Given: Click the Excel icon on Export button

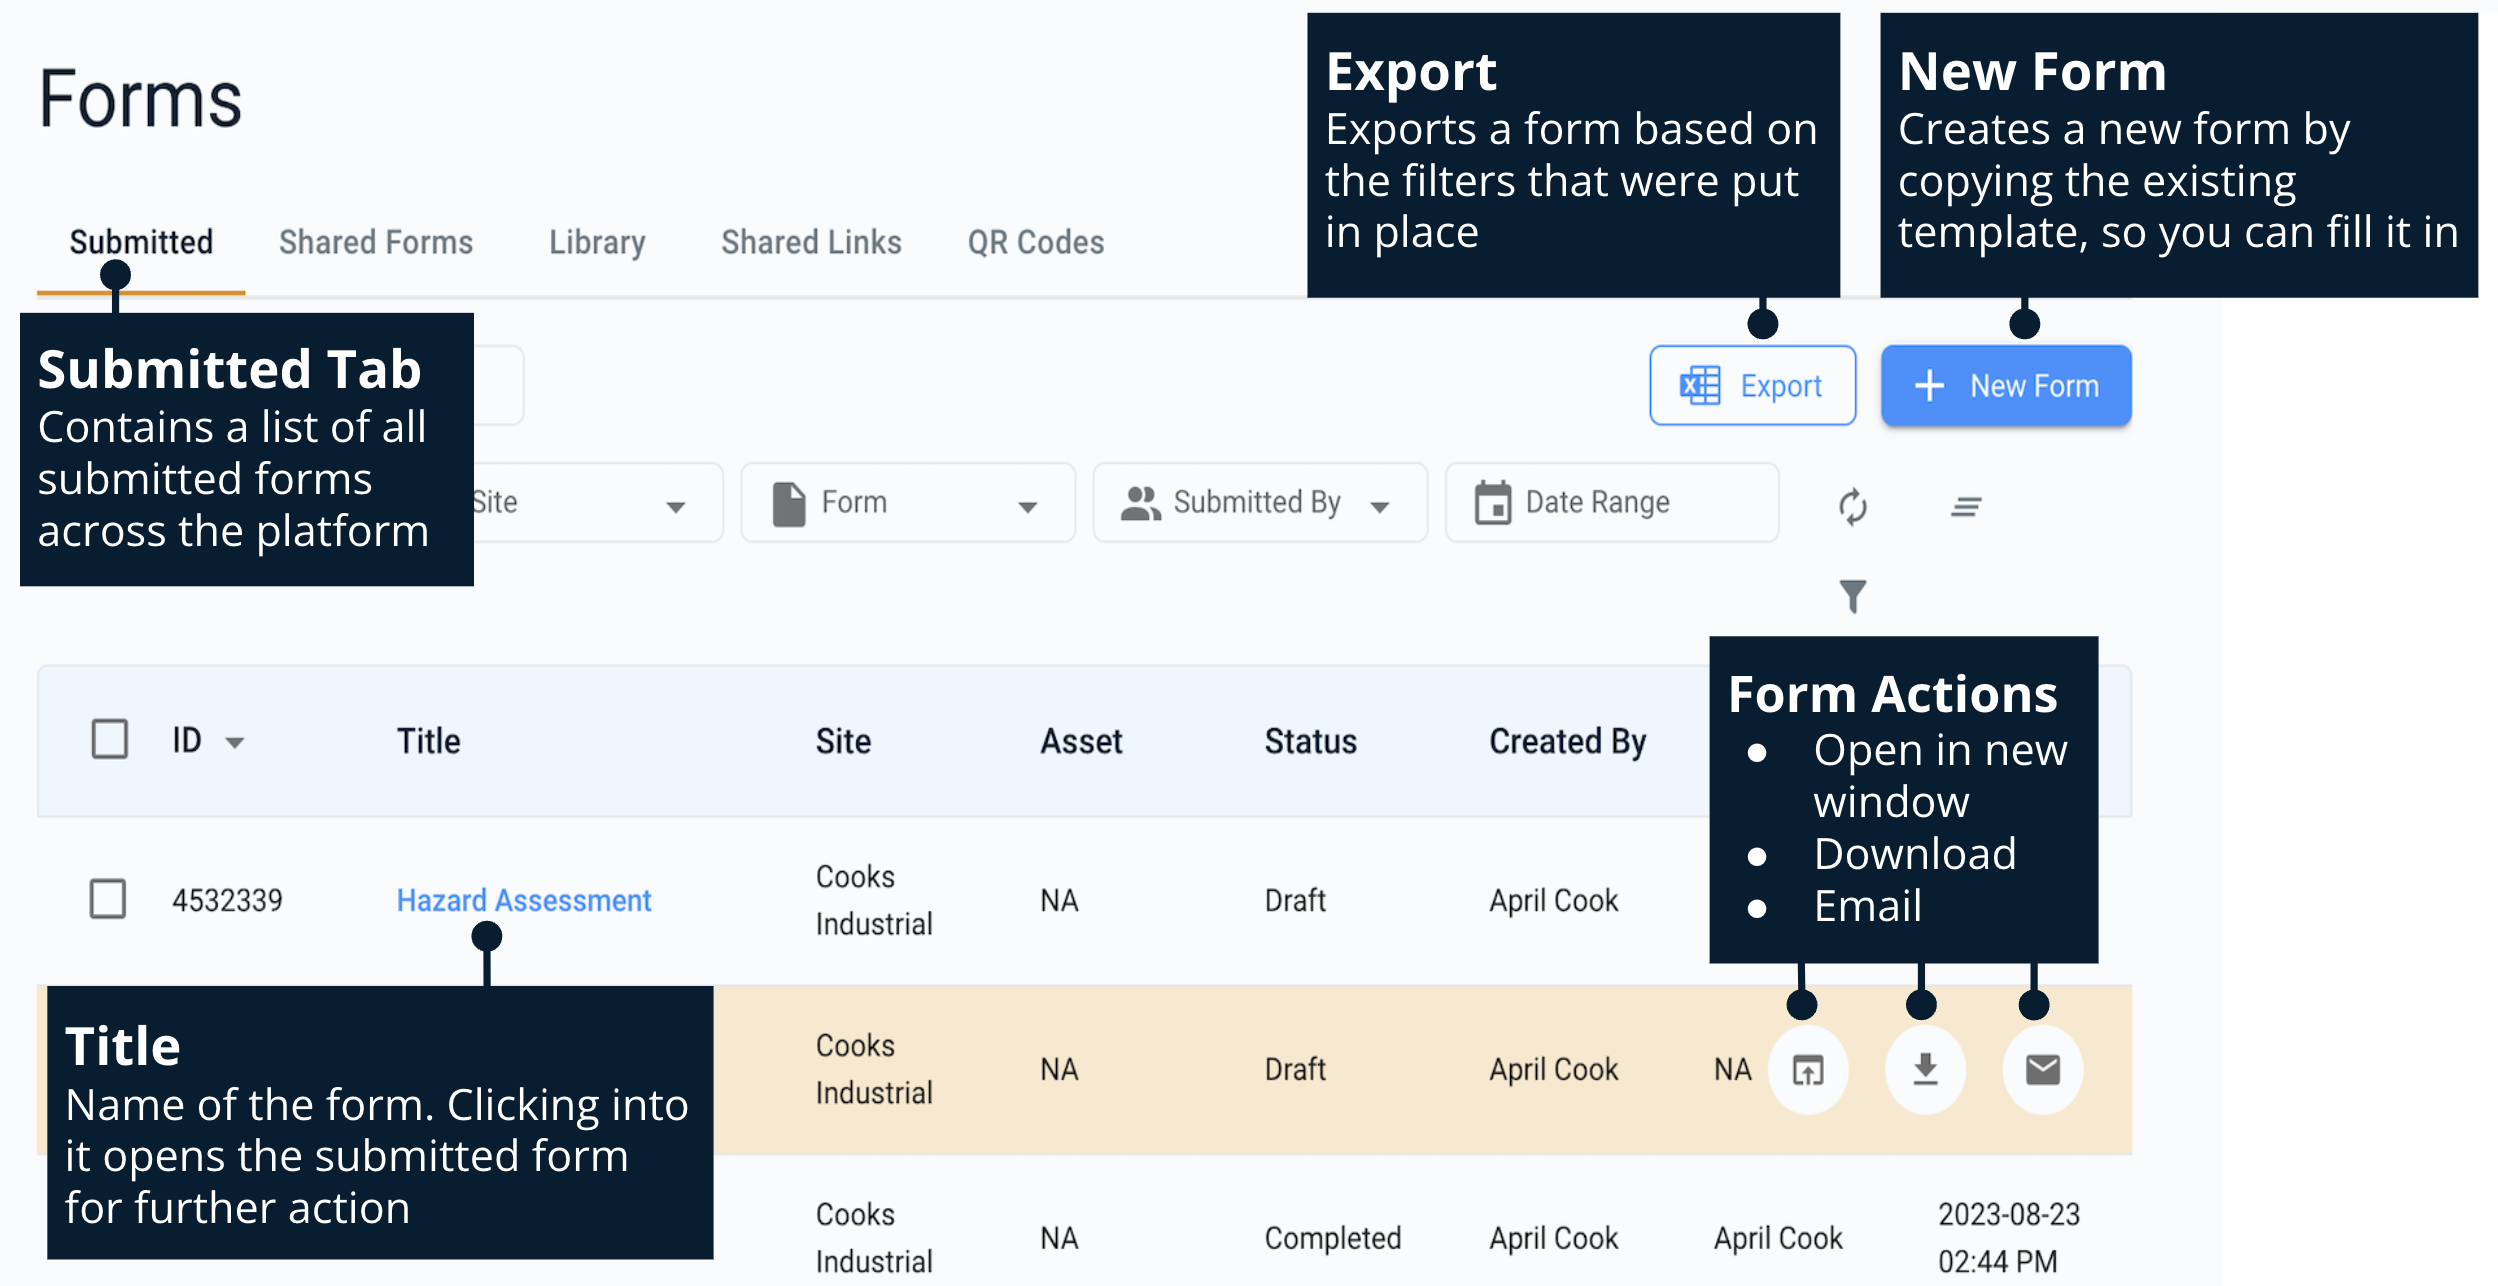Looking at the screenshot, I should [1699, 386].
